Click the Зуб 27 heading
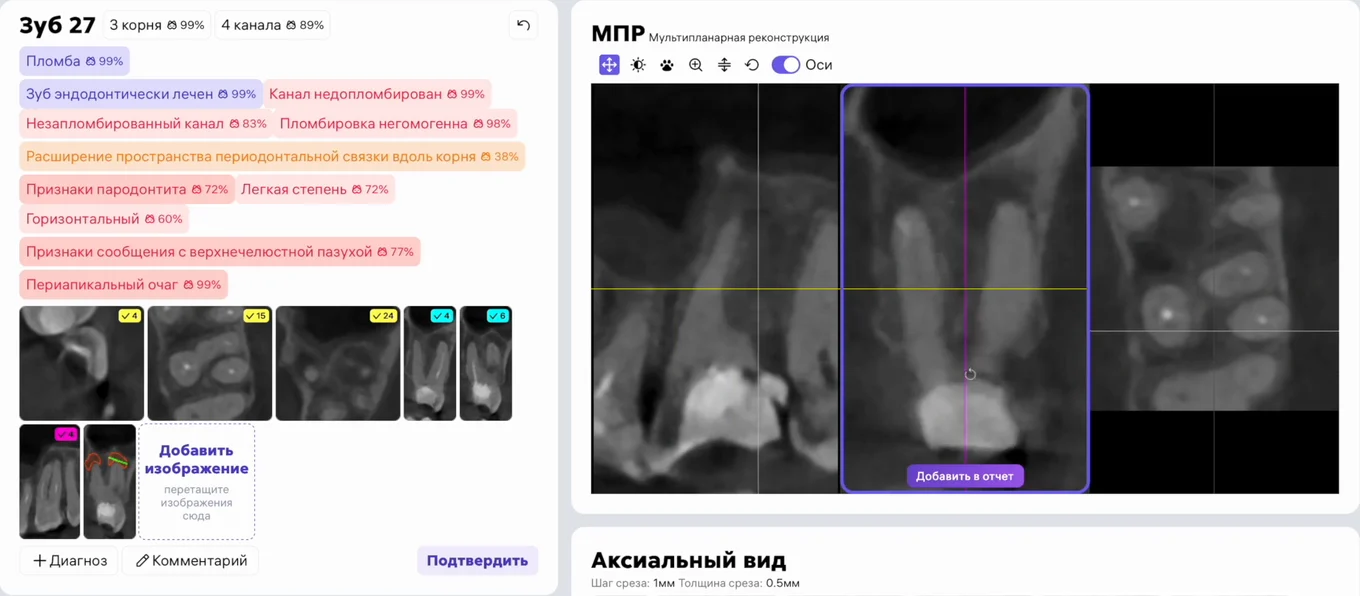1360x596 pixels. [x=57, y=25]
